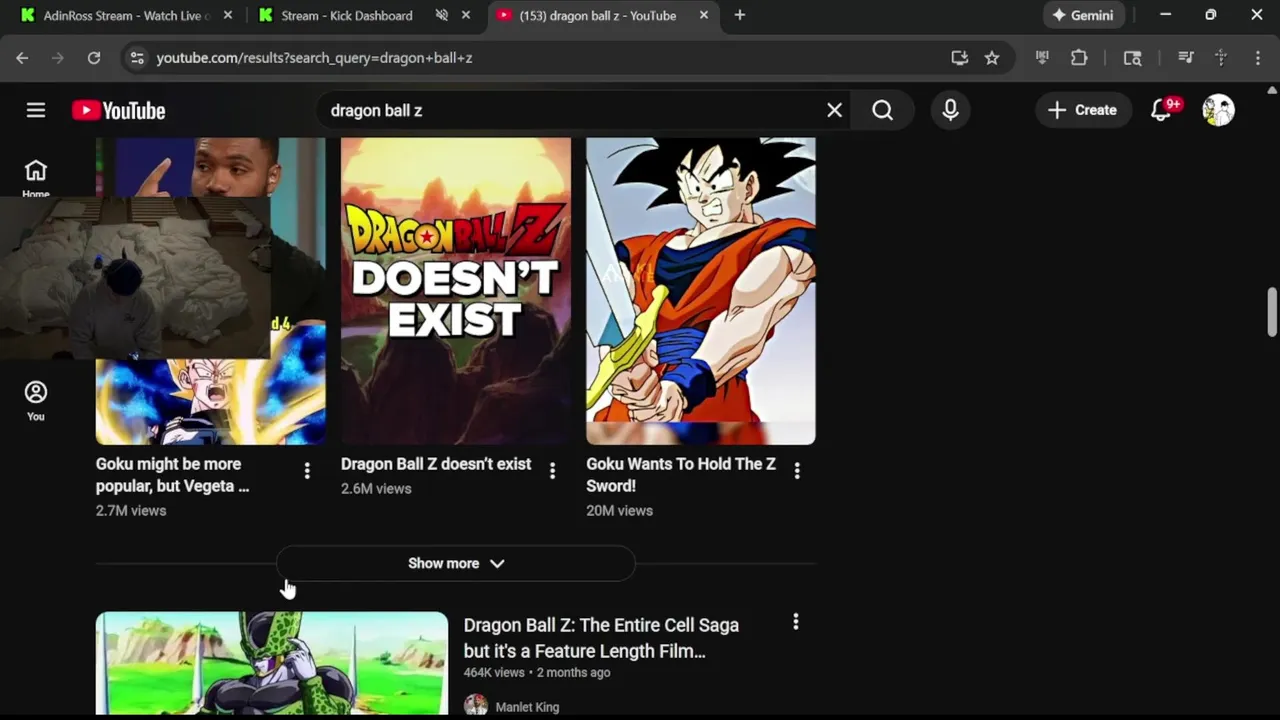Go back in browser history
Viewport: 1280px width, 720px height.
22,58
